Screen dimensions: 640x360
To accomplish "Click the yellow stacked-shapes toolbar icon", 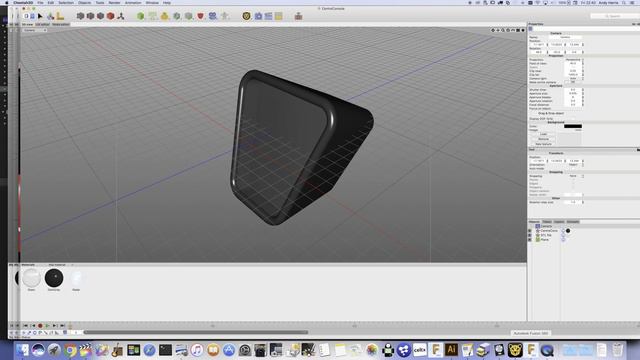I will (x=164, y=16).
